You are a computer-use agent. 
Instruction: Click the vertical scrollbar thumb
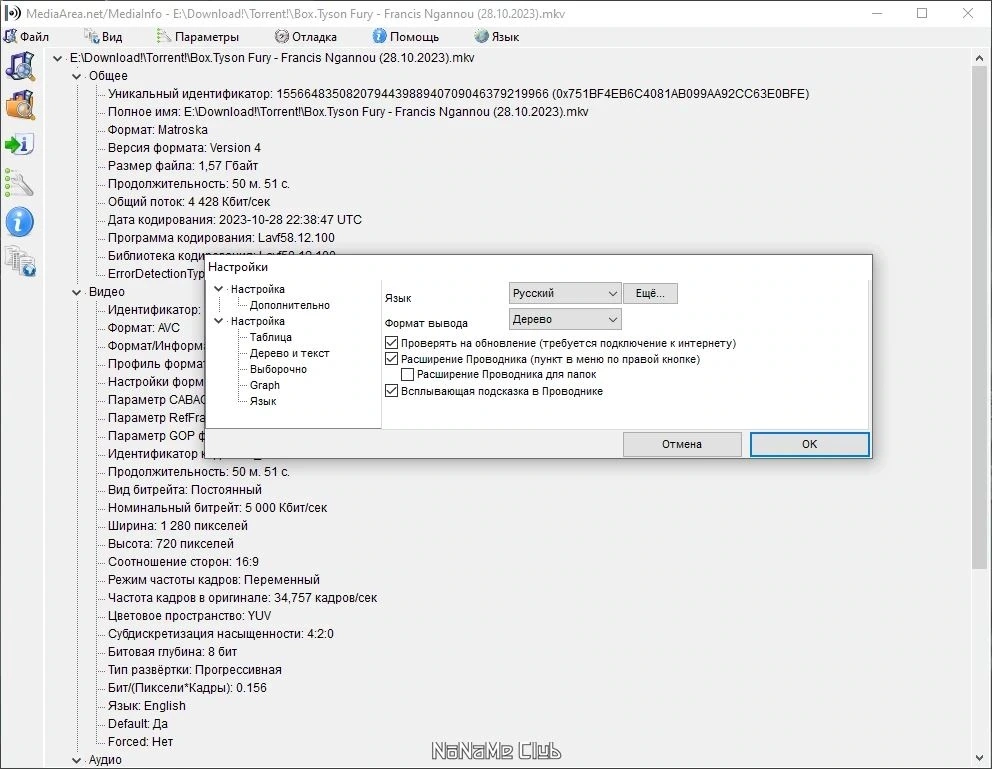click(x=979, y=316)
